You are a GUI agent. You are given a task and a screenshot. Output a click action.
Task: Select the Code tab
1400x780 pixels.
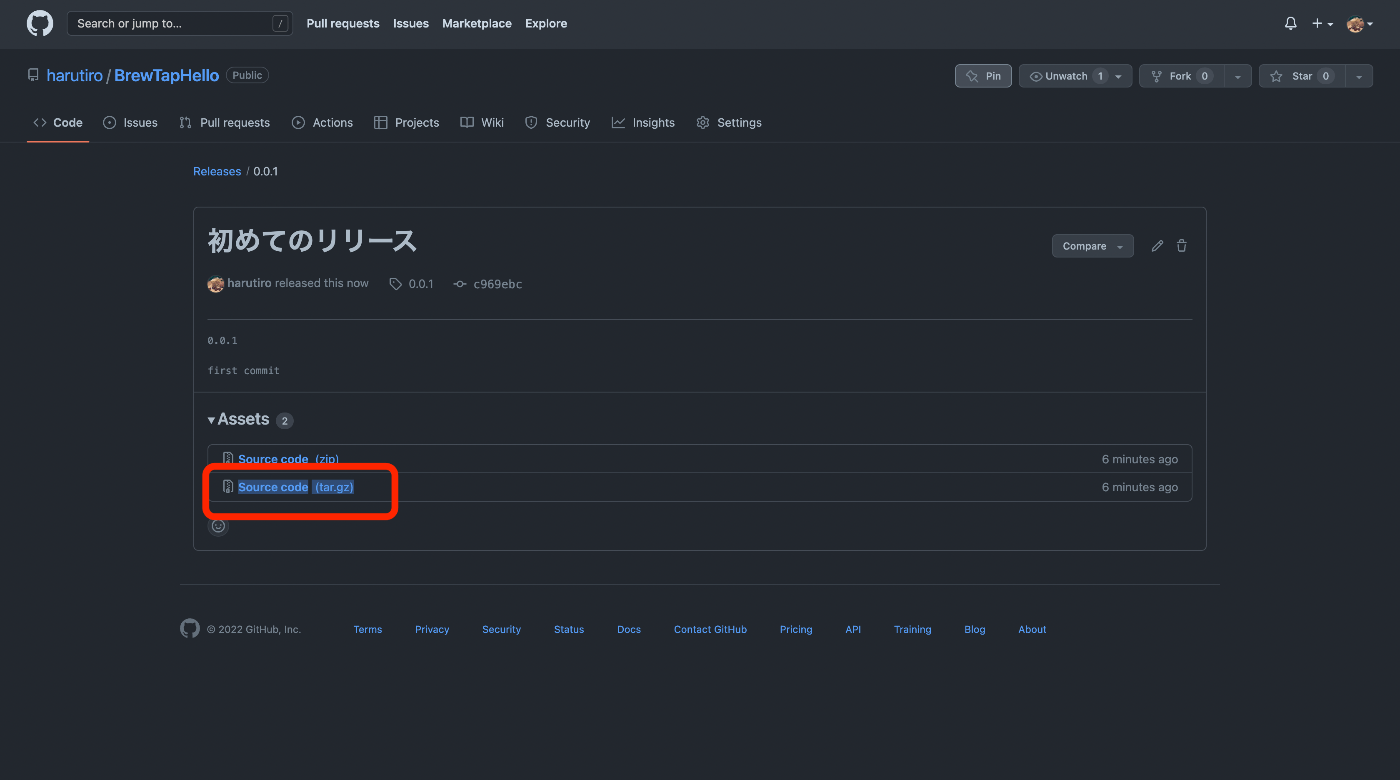coord(58,123)
